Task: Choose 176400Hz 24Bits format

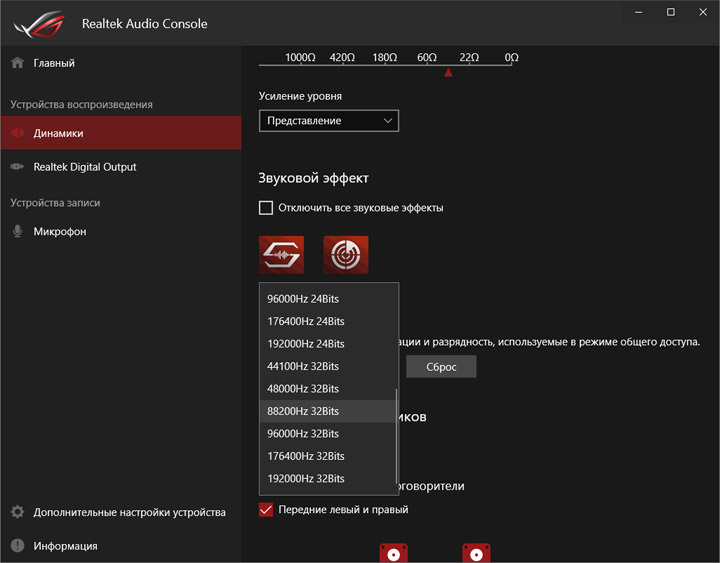Action: tap(328, 321)
